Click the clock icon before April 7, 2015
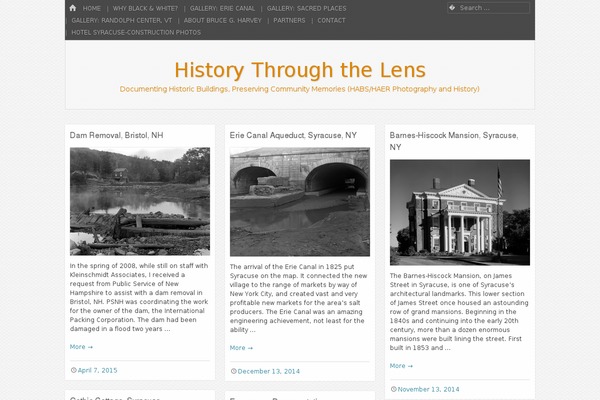This screenshot has height=400, width=600. click(x=73, y=370)
